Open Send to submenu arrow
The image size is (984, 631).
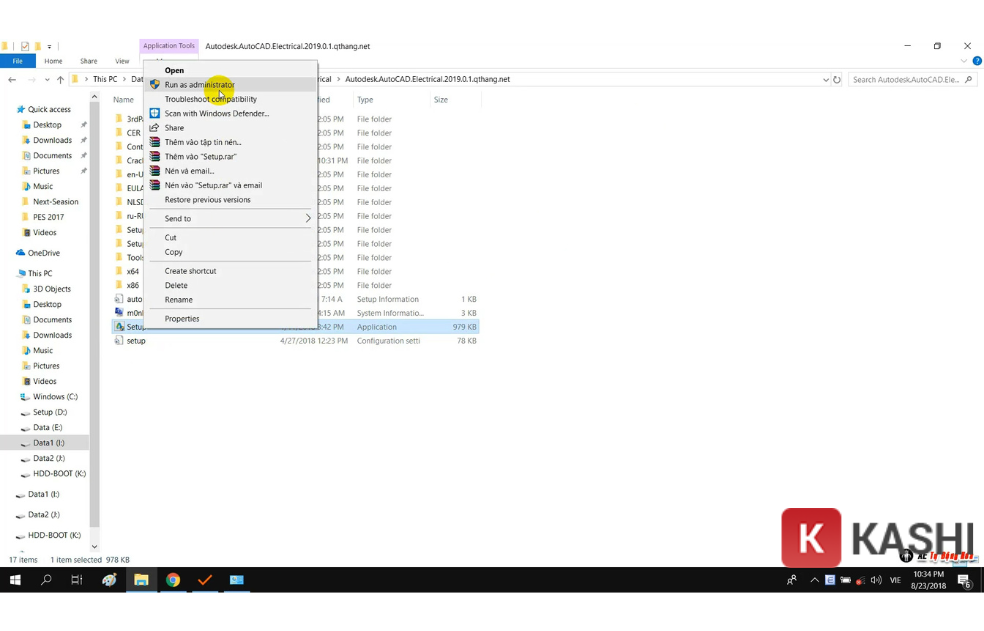pyautogui.click(x=308, y=218)
